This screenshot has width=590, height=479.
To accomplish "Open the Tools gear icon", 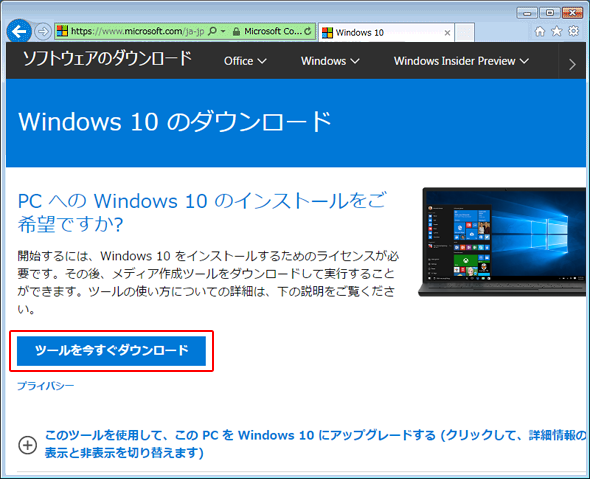I will click(573, 31).
